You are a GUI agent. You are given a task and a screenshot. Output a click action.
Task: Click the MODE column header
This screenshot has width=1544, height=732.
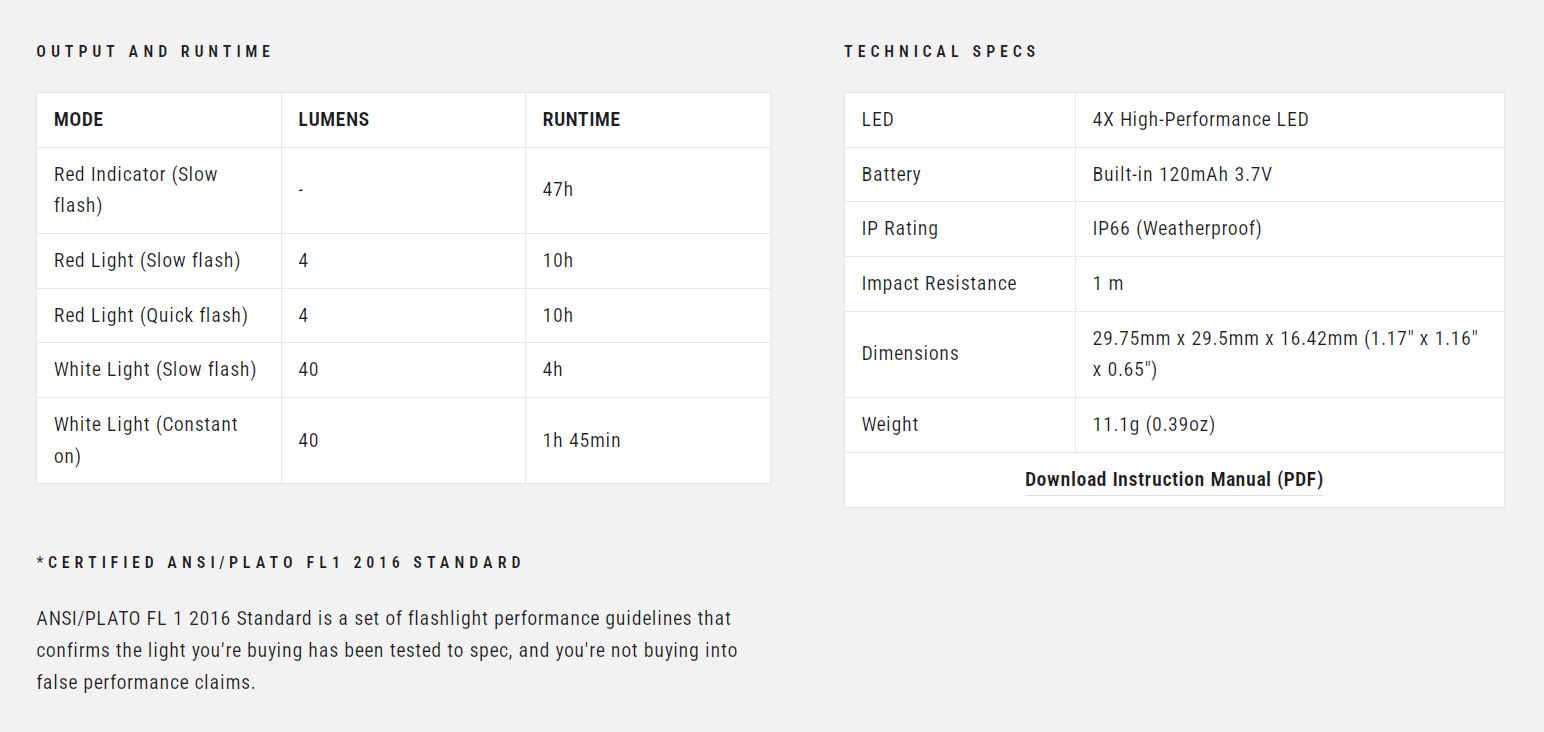pyautogui.click(x=79, y=120)
